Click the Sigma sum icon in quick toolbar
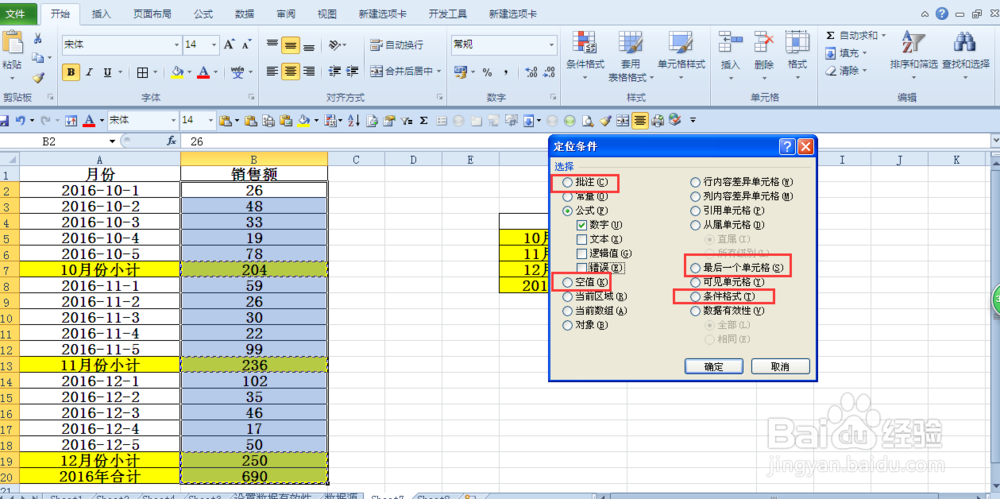Screen dimensions: 1000x499 coord(423,120)
